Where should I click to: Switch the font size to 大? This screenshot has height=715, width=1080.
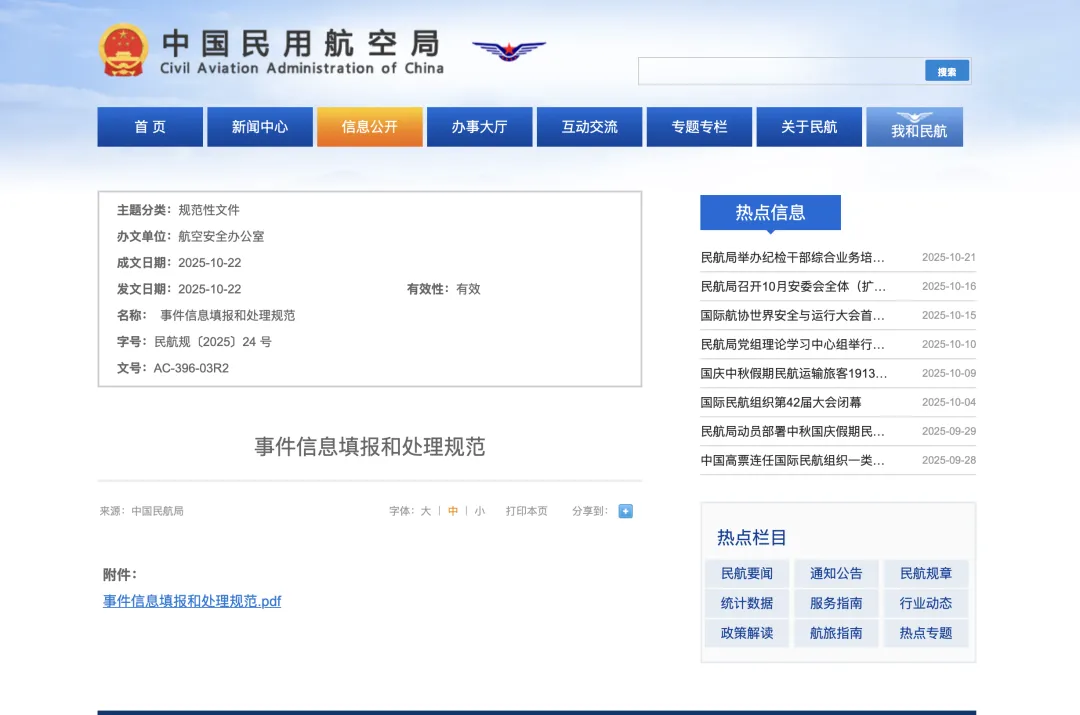coord(425,511)
